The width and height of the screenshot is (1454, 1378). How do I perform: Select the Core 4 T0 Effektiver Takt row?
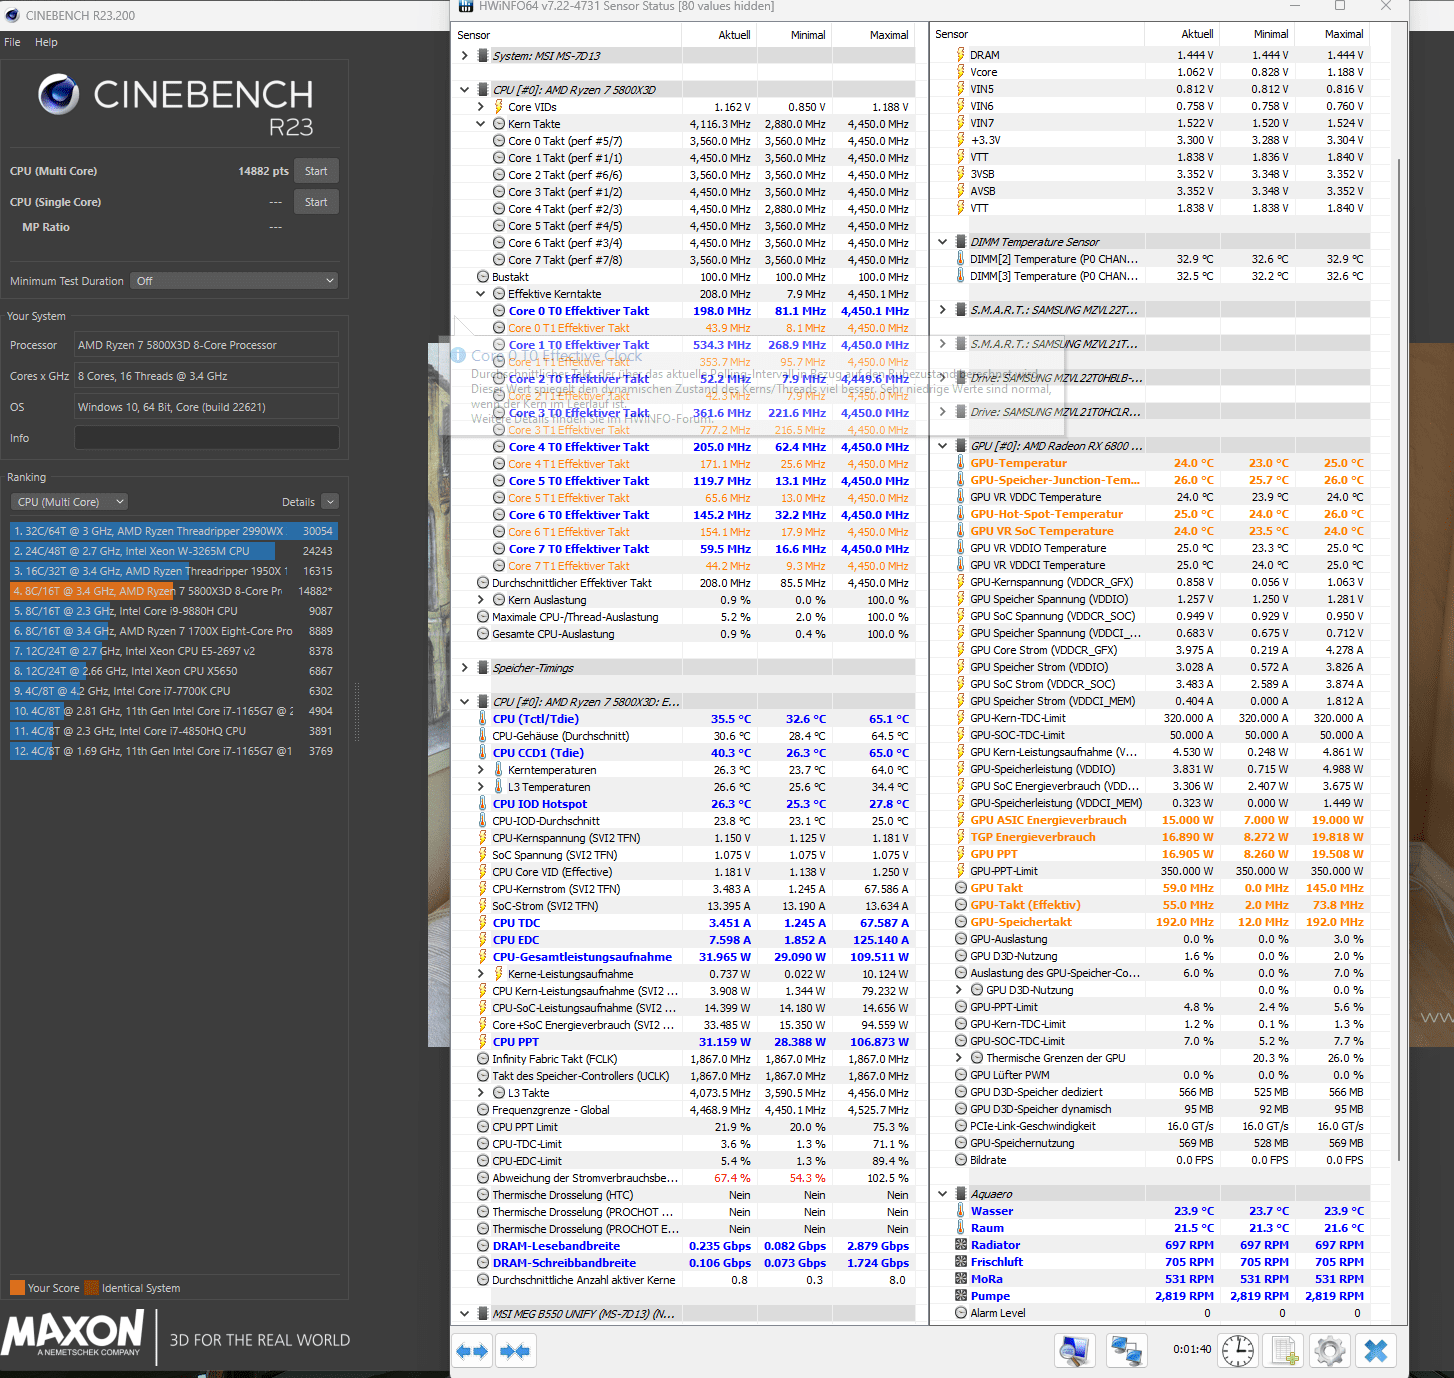point(685,447)
